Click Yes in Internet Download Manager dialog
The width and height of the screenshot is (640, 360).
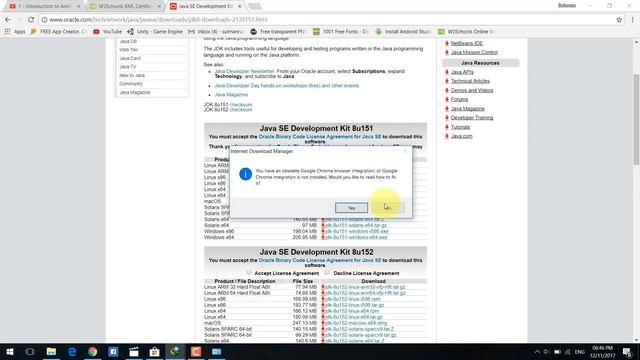pos(351,208)
